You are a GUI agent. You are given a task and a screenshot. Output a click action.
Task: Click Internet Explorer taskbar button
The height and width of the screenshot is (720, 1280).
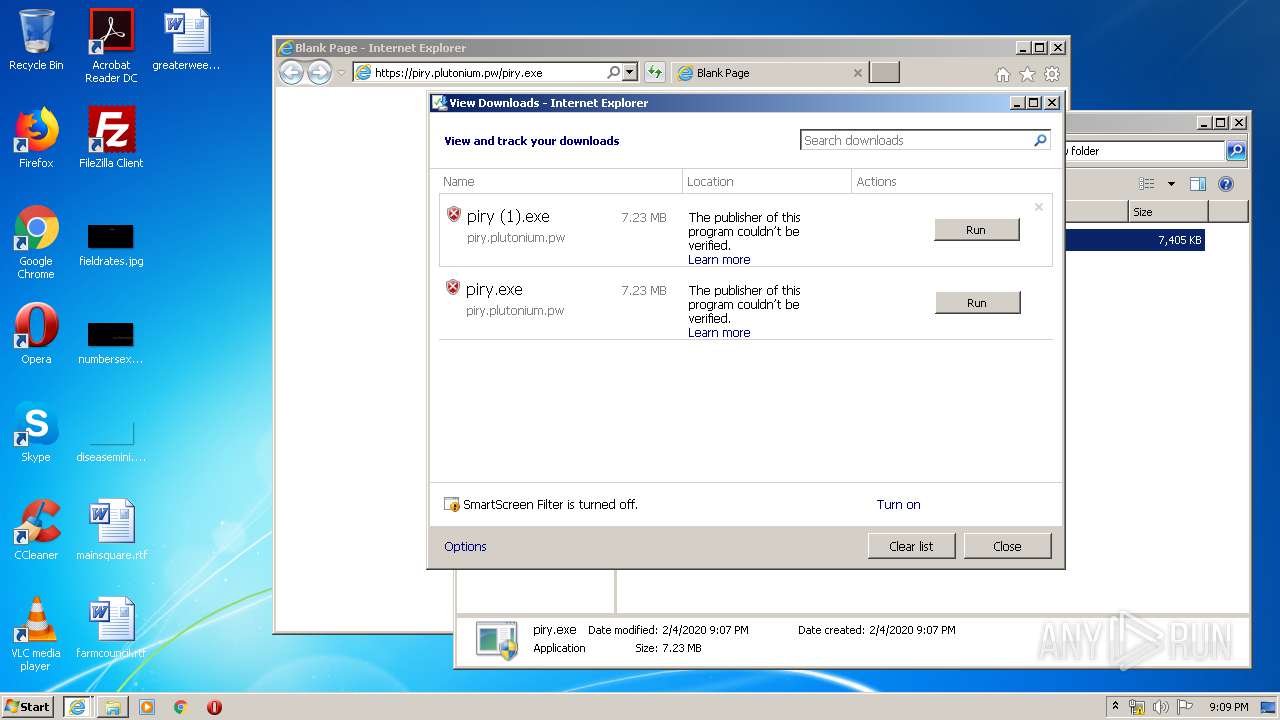(x=76, y=707)
